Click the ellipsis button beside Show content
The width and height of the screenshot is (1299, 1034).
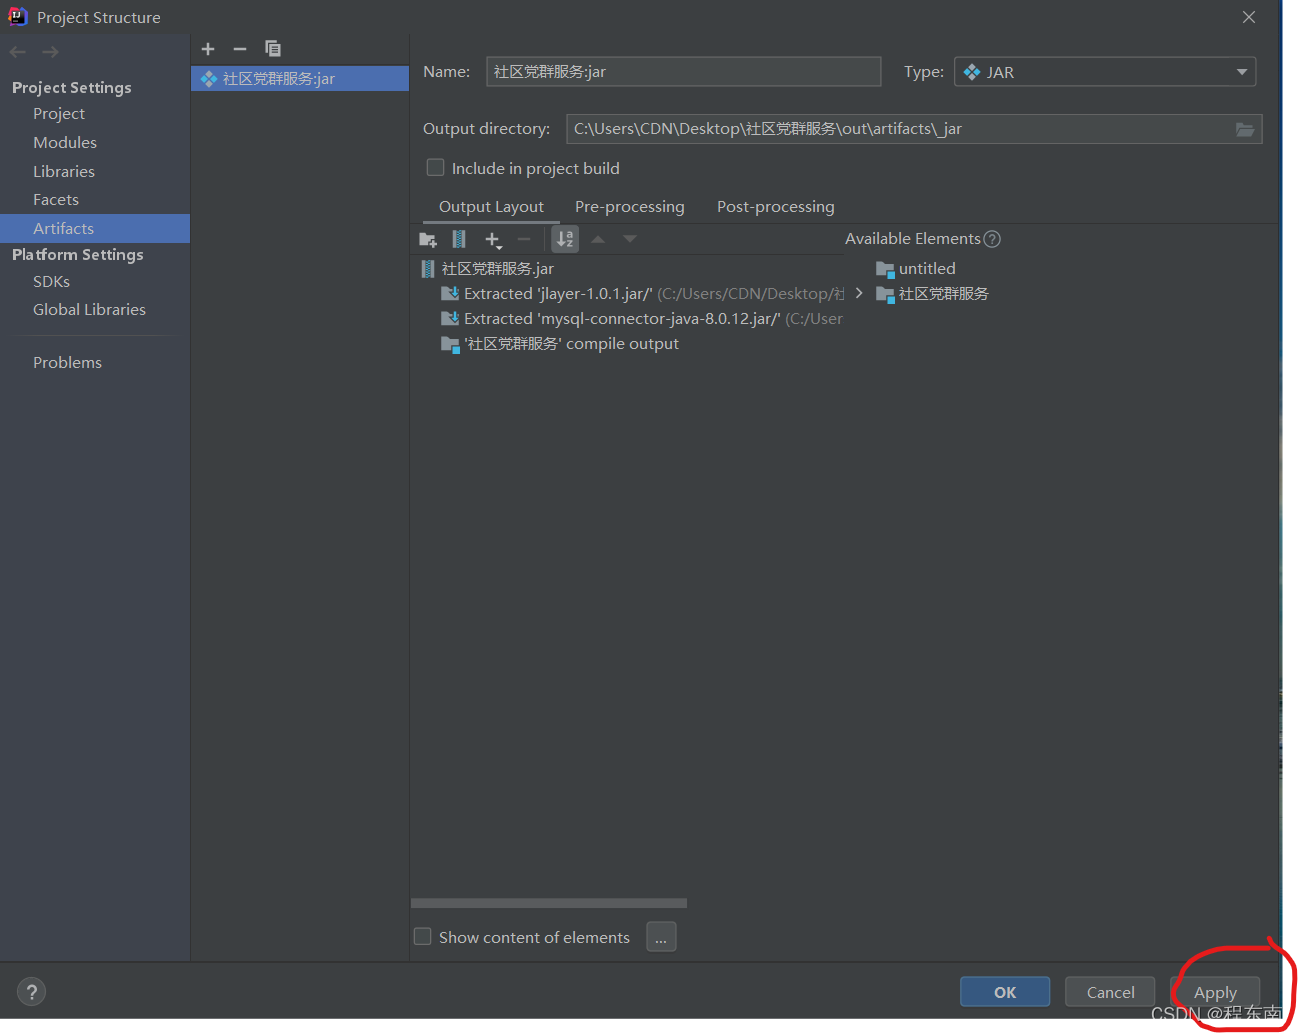pos(661,937)
